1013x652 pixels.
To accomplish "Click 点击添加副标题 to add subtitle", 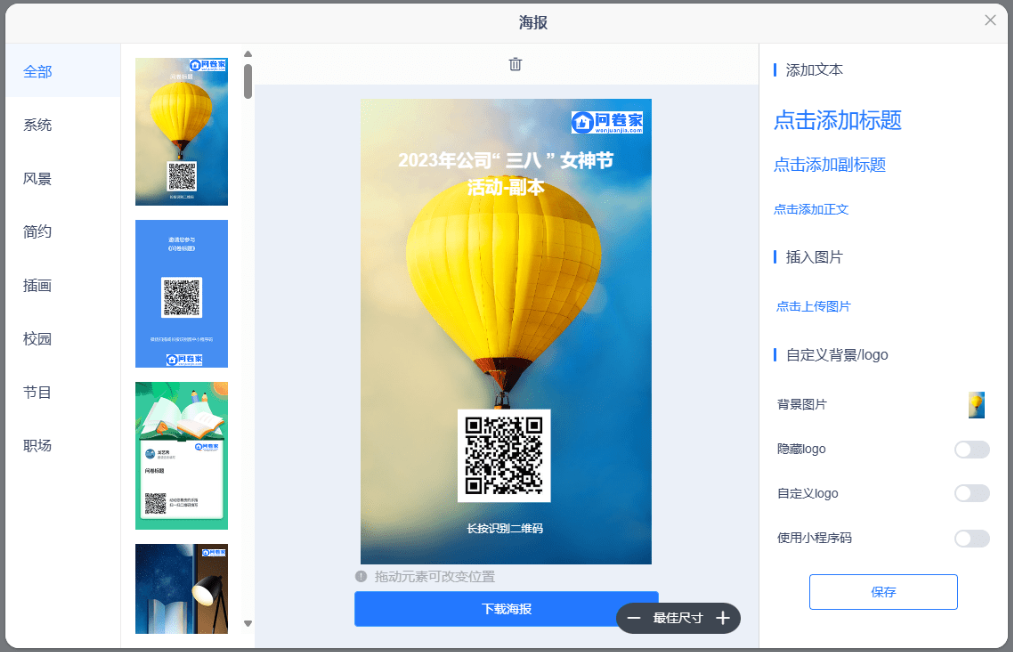I will 830,165.
